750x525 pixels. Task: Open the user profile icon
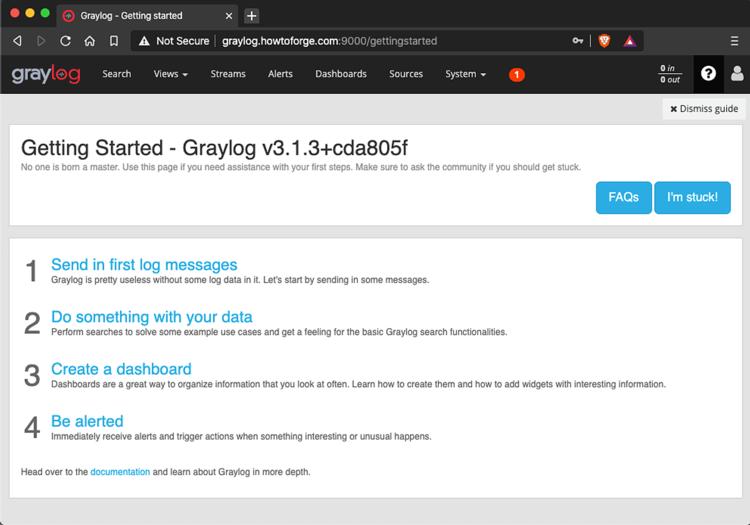coord(737,74)
